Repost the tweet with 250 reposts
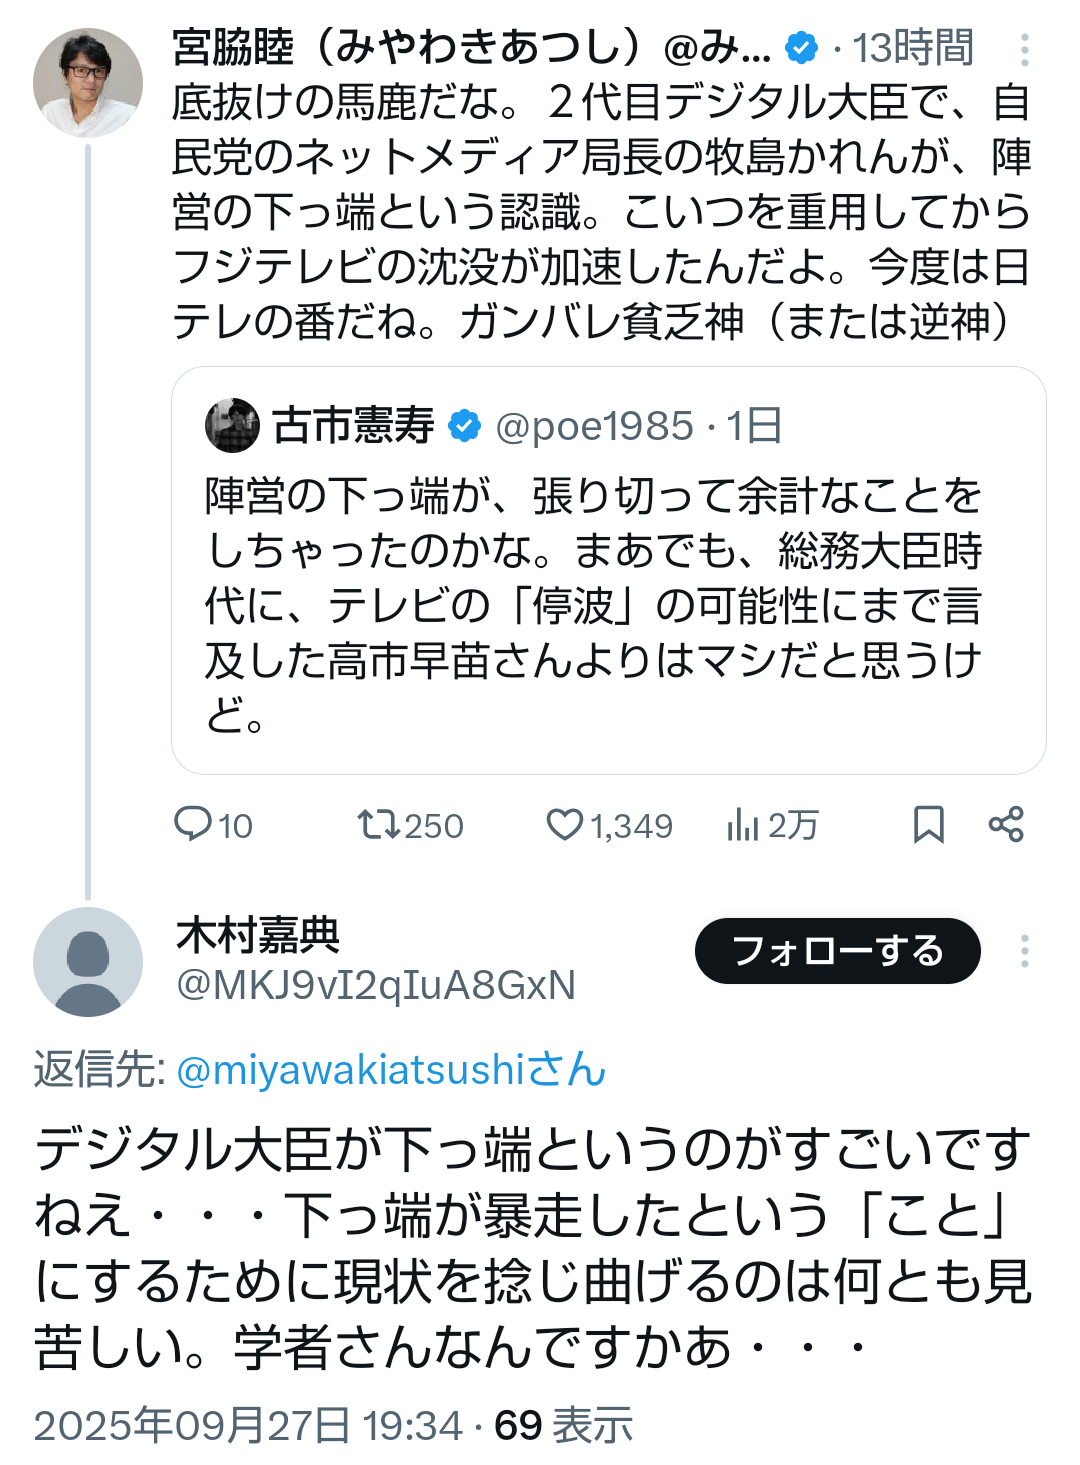 coord(379,825)
